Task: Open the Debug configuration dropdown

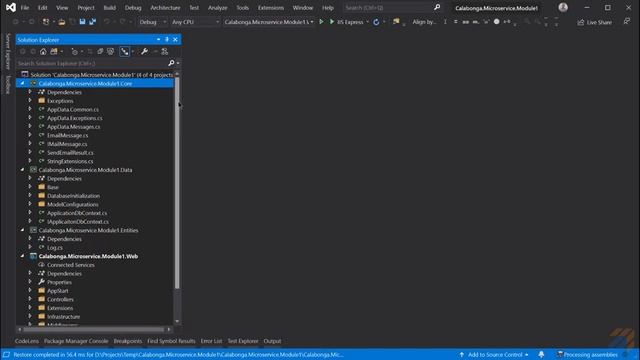Action: 152,22
